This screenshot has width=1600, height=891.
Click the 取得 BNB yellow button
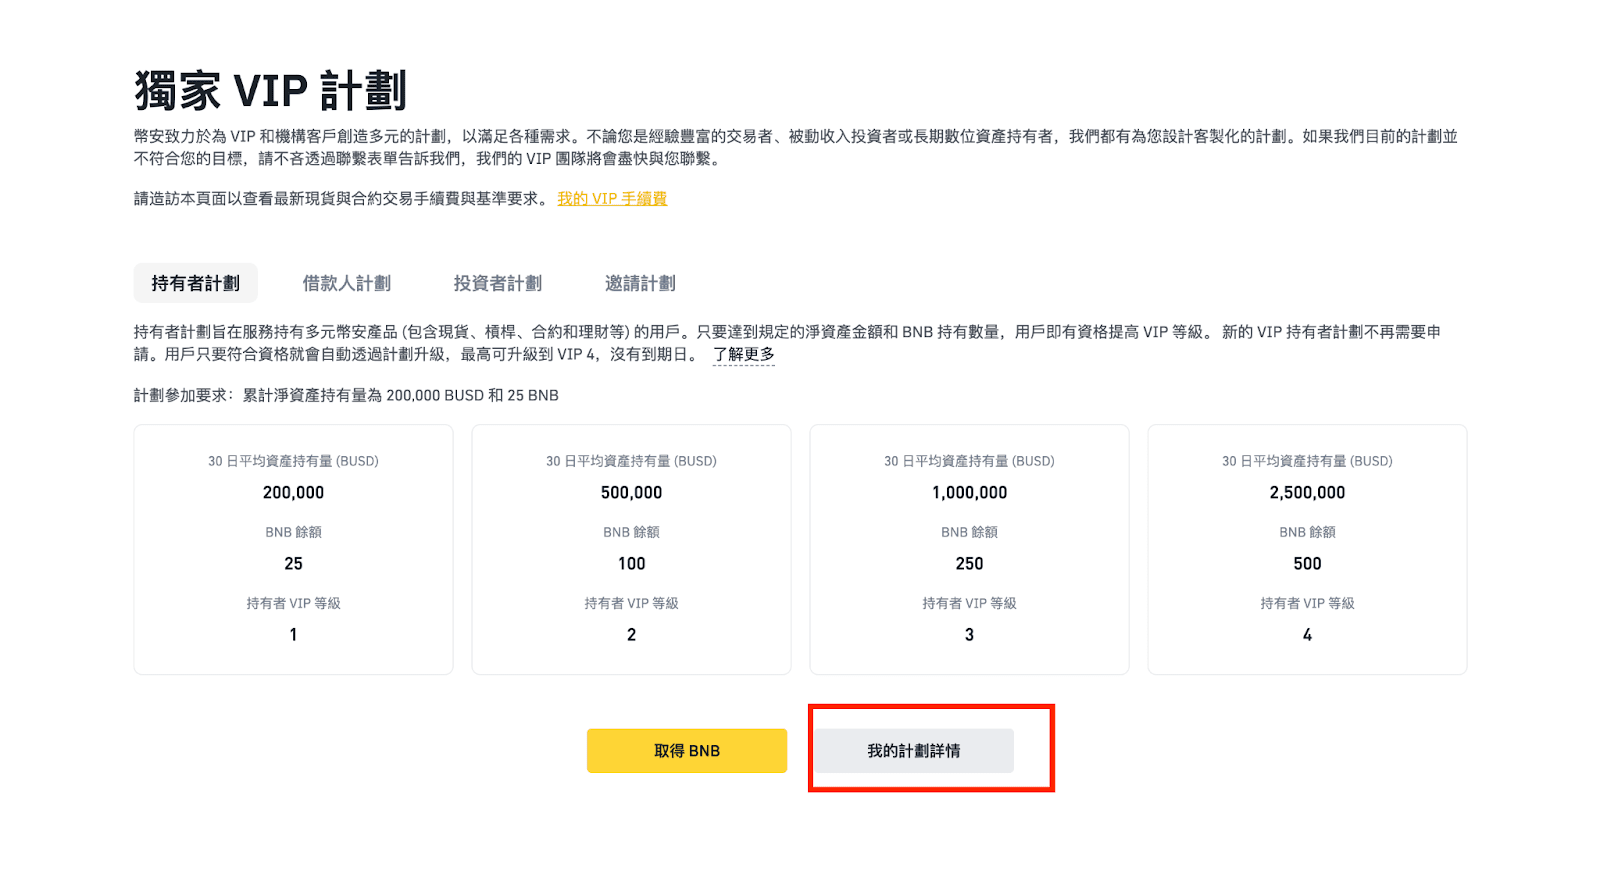click(x=687, y=750)
